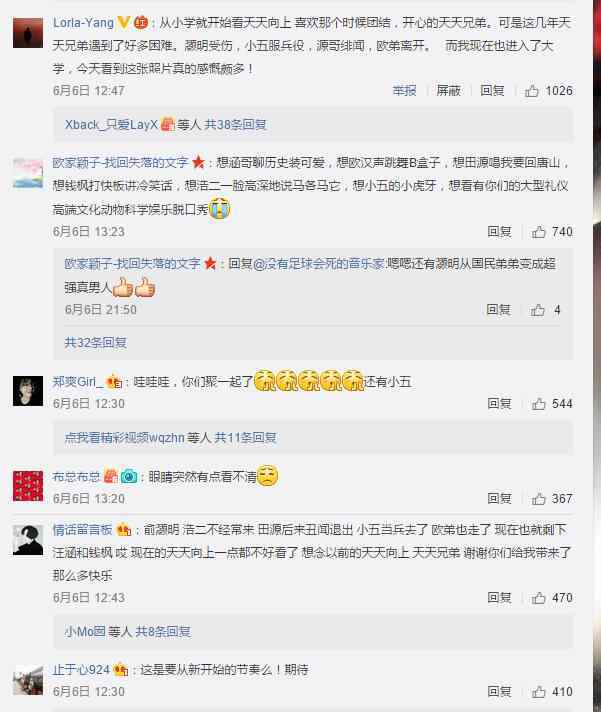Click the verified V badge beside Loria-Yang
The width and height of the screenshot is (601, 712).
(x=123, y=22)
